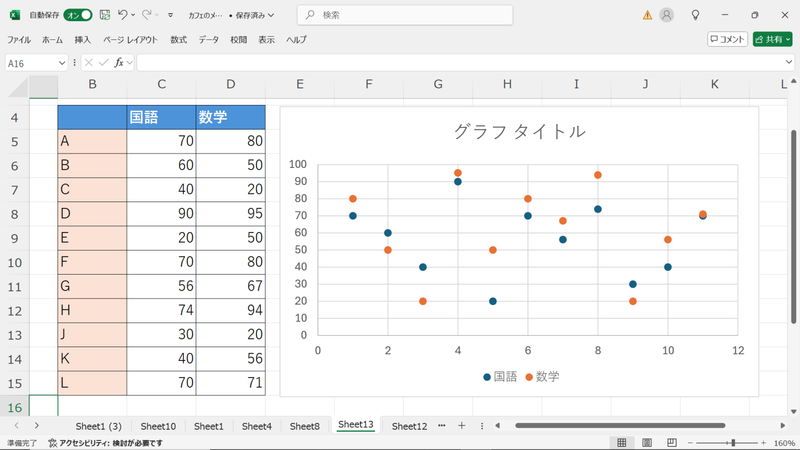Click the horizontal scrollbar right arrow
Viewport: 800px width, 450px height.
coord(783,426)
